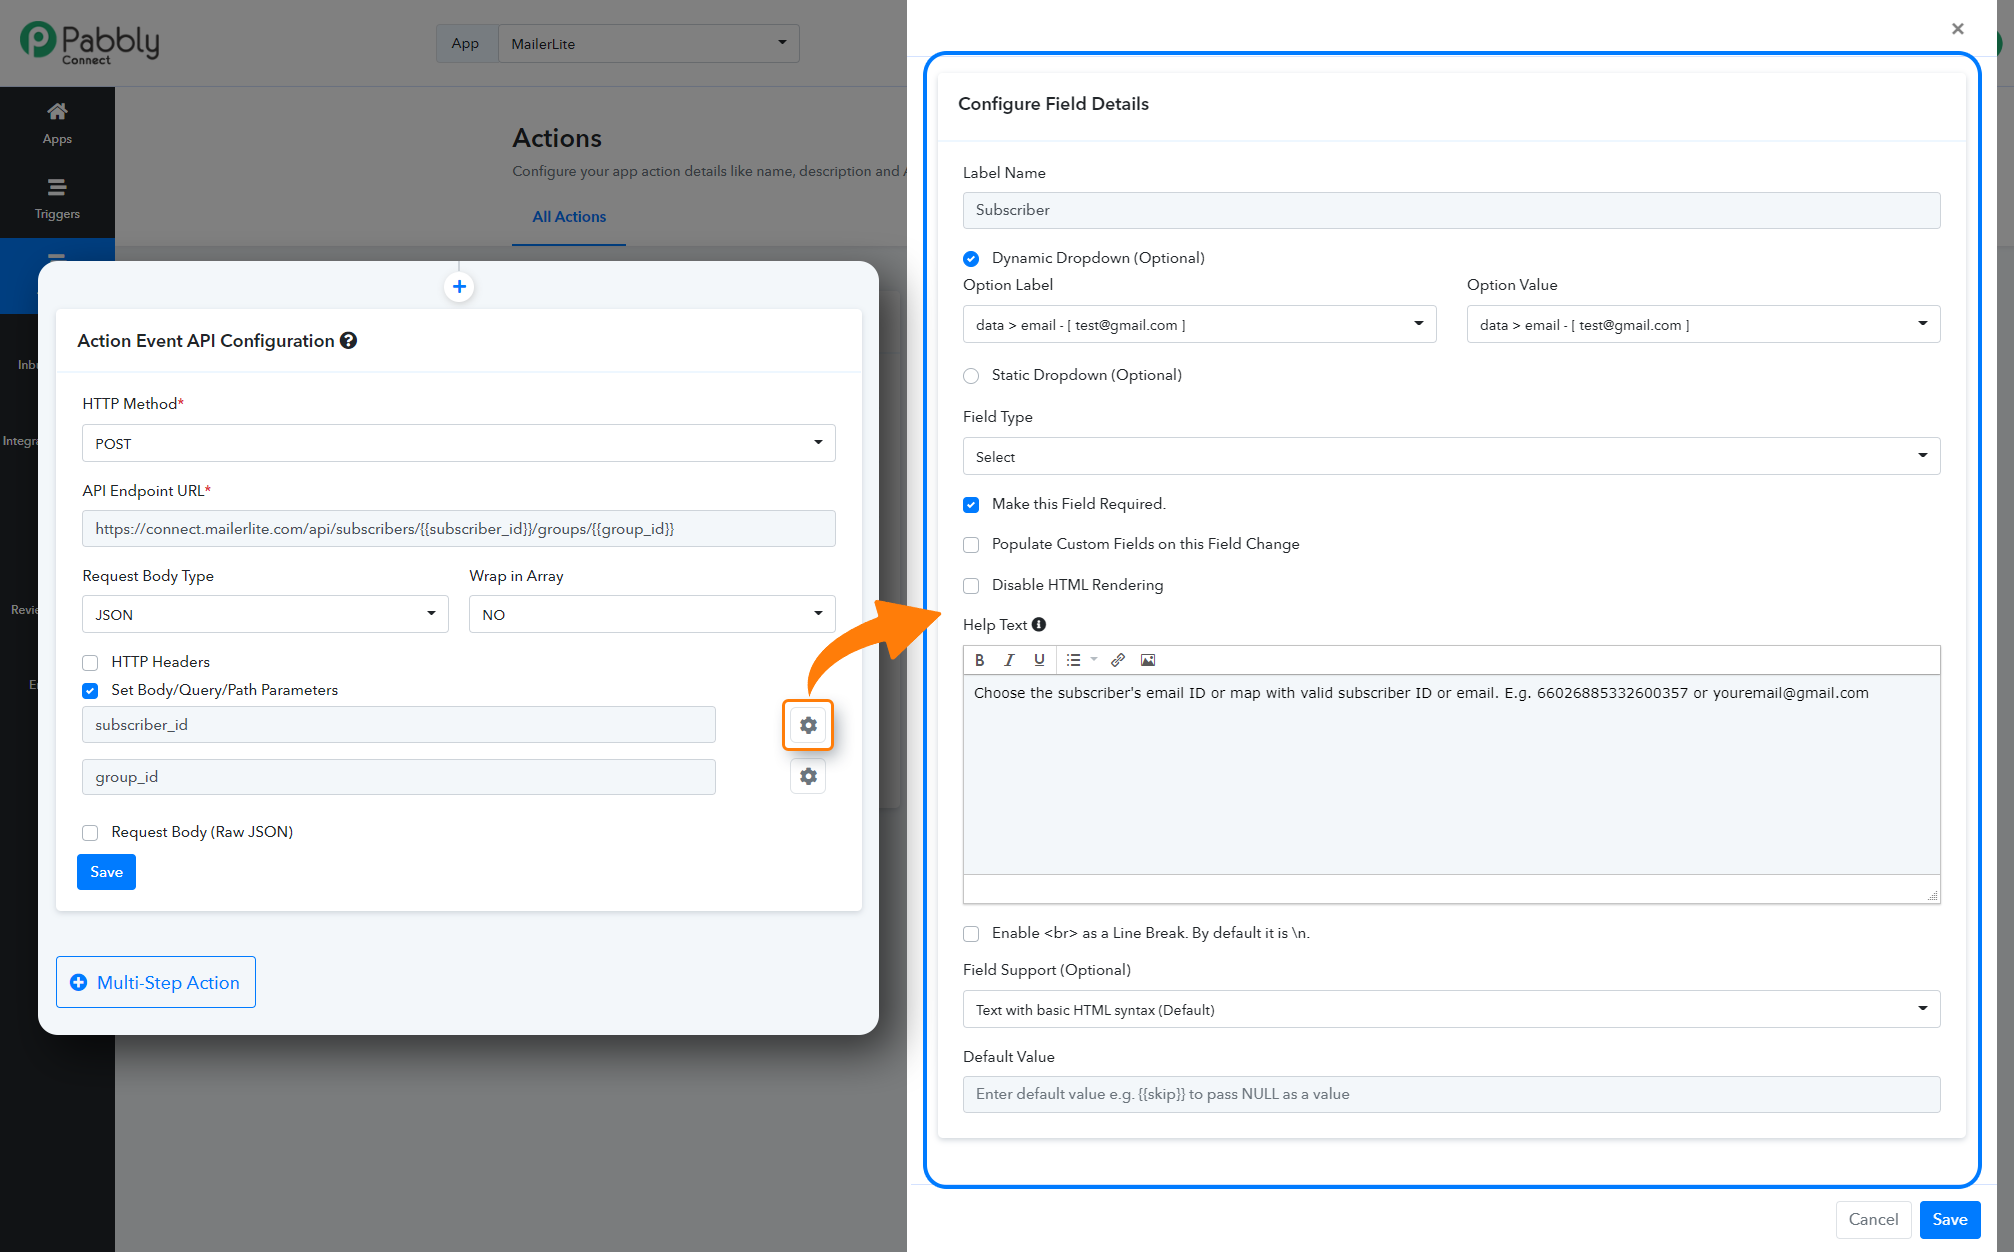This screenshot has height=1252, width=2014.
Task: Click the Pabbly Connect logo
Action: tap(90, 43)
